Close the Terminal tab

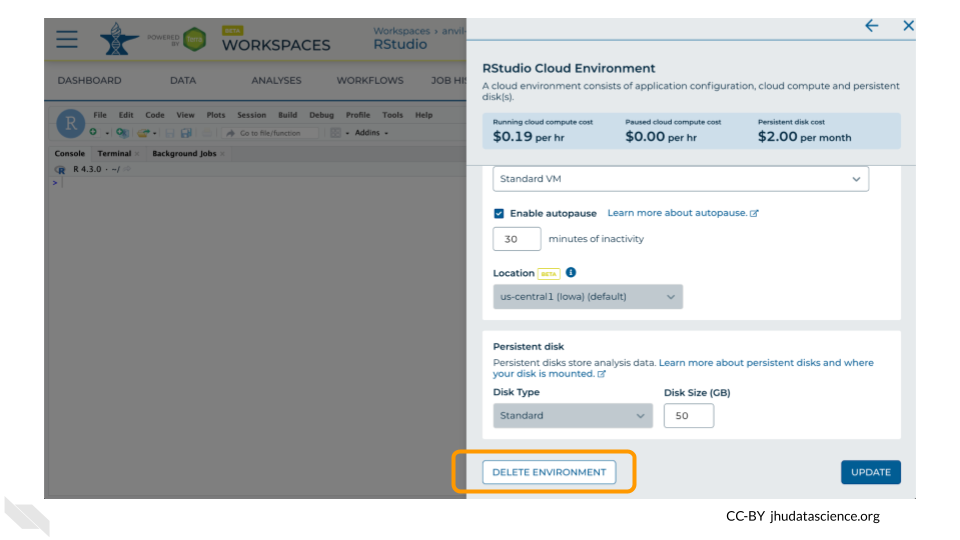tap(137, 154)
